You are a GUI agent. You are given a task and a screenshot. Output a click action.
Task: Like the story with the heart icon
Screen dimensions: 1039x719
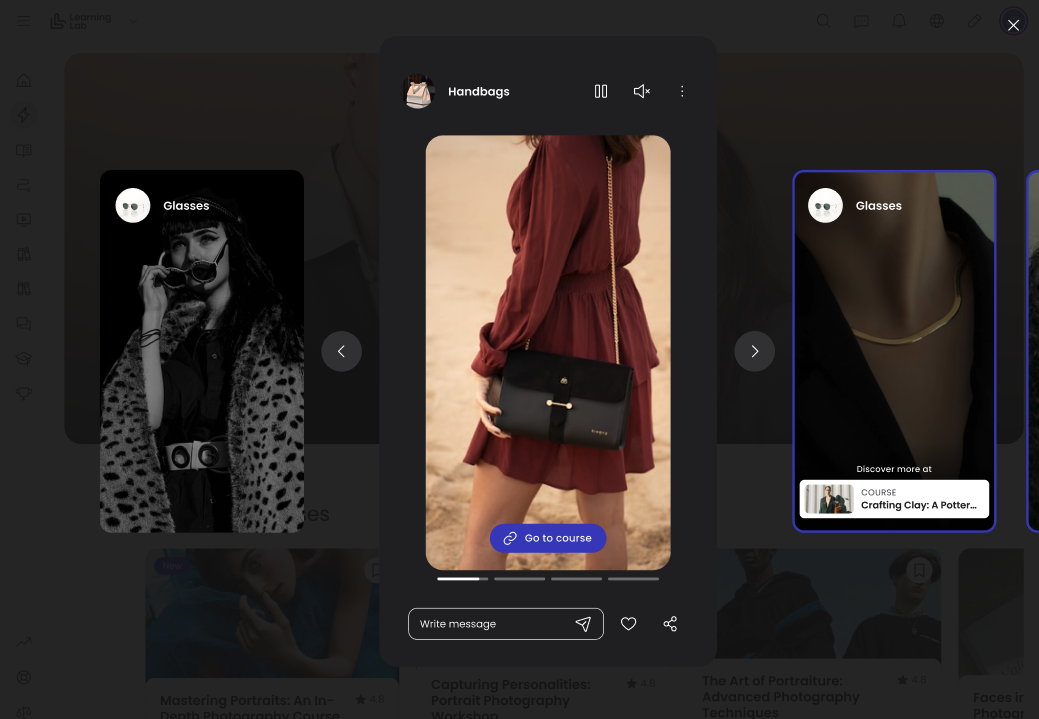628,624
